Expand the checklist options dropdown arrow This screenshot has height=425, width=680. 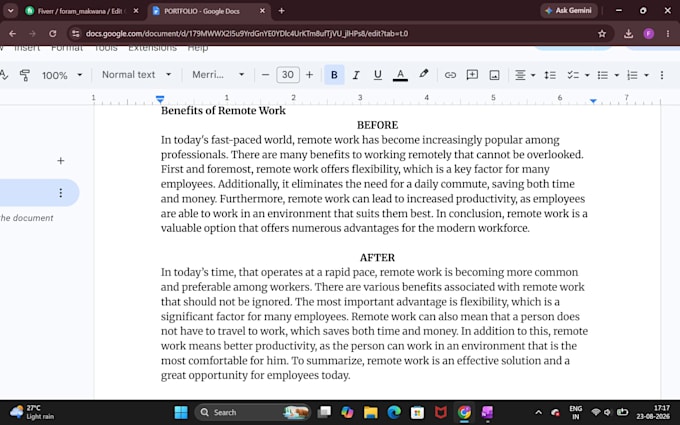click(x=587, y=75)
